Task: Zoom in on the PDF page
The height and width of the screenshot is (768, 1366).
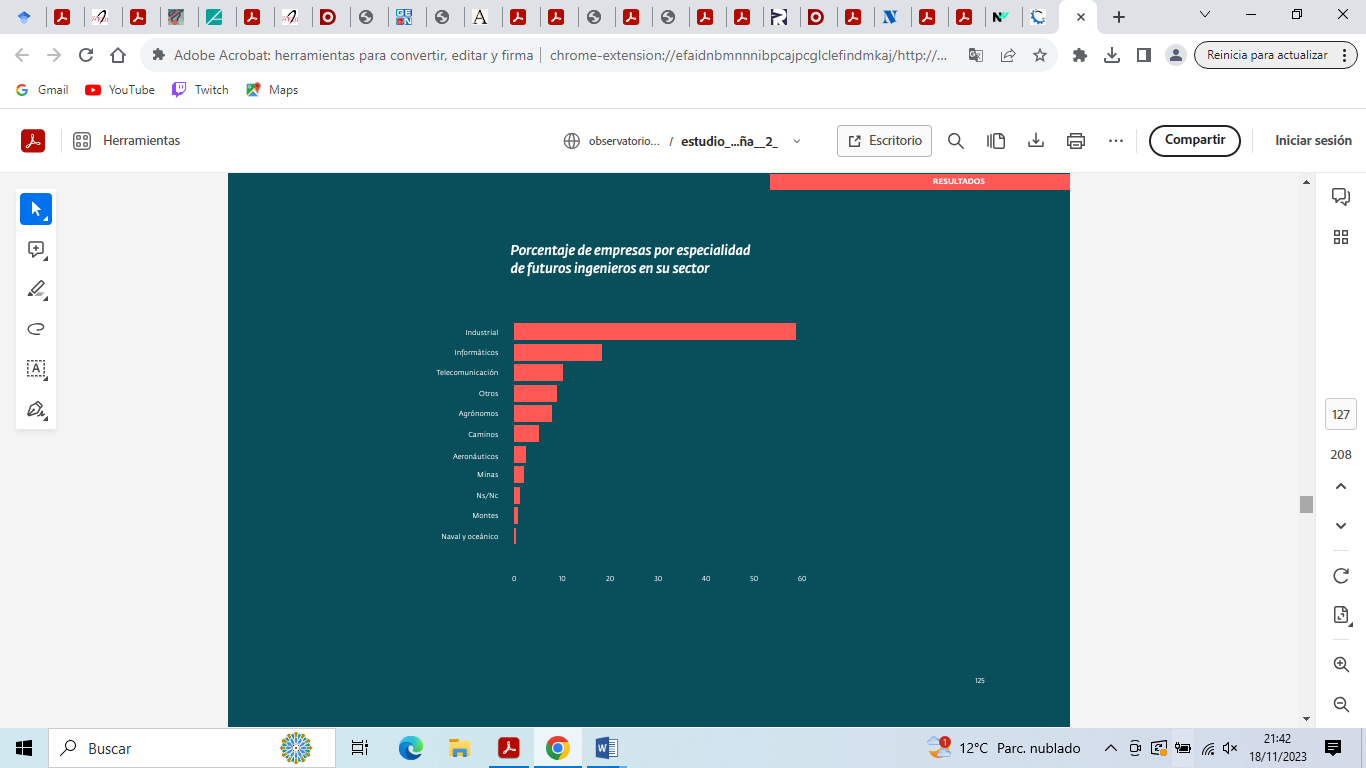Action: click(x=1341, y=664)
